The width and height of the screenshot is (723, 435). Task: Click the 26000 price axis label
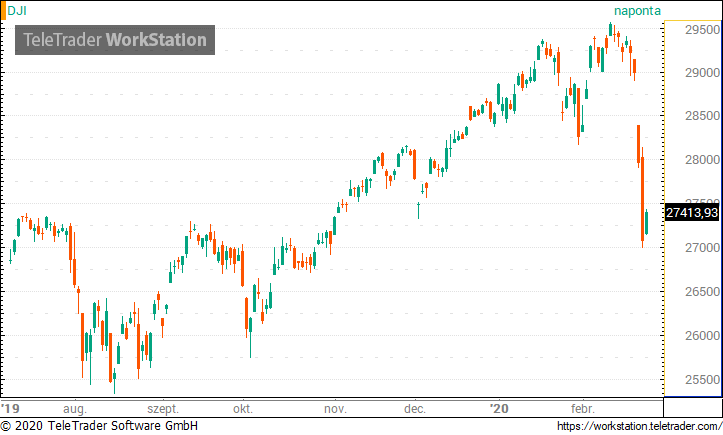[702, 335]
